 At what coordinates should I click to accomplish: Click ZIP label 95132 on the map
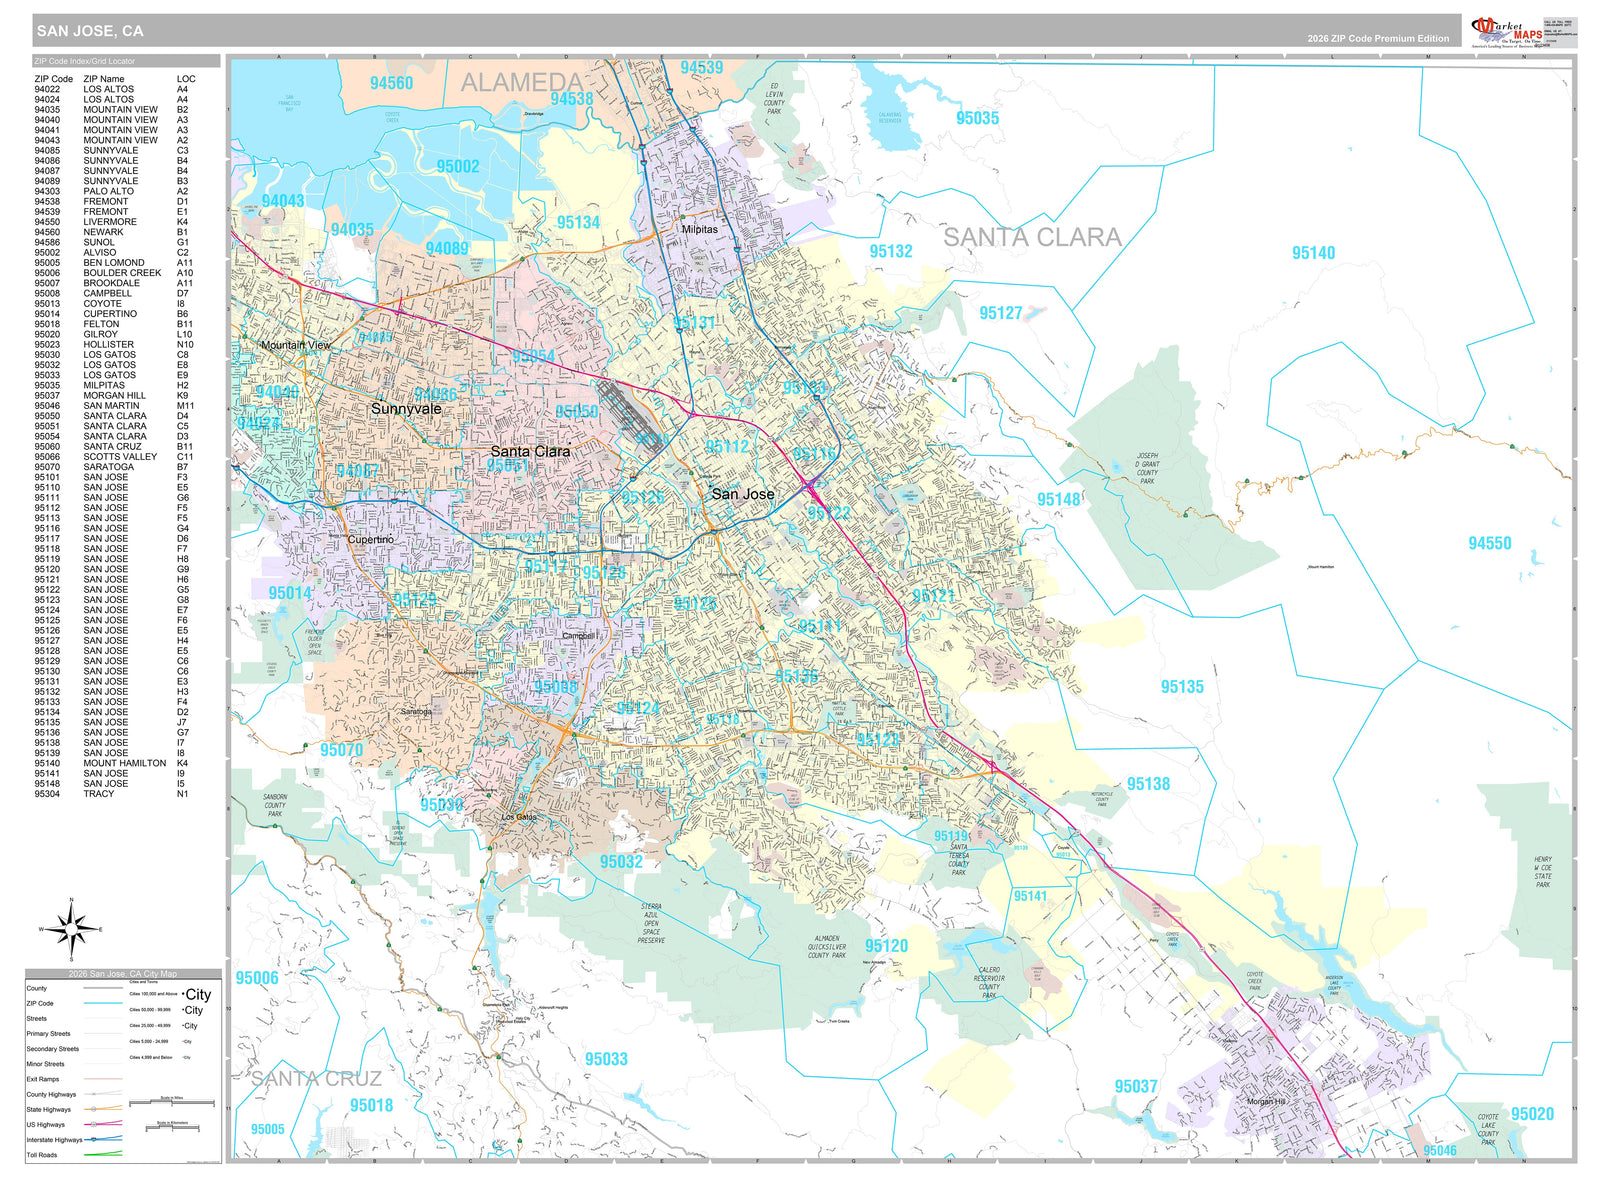click(x=891, y=251)
